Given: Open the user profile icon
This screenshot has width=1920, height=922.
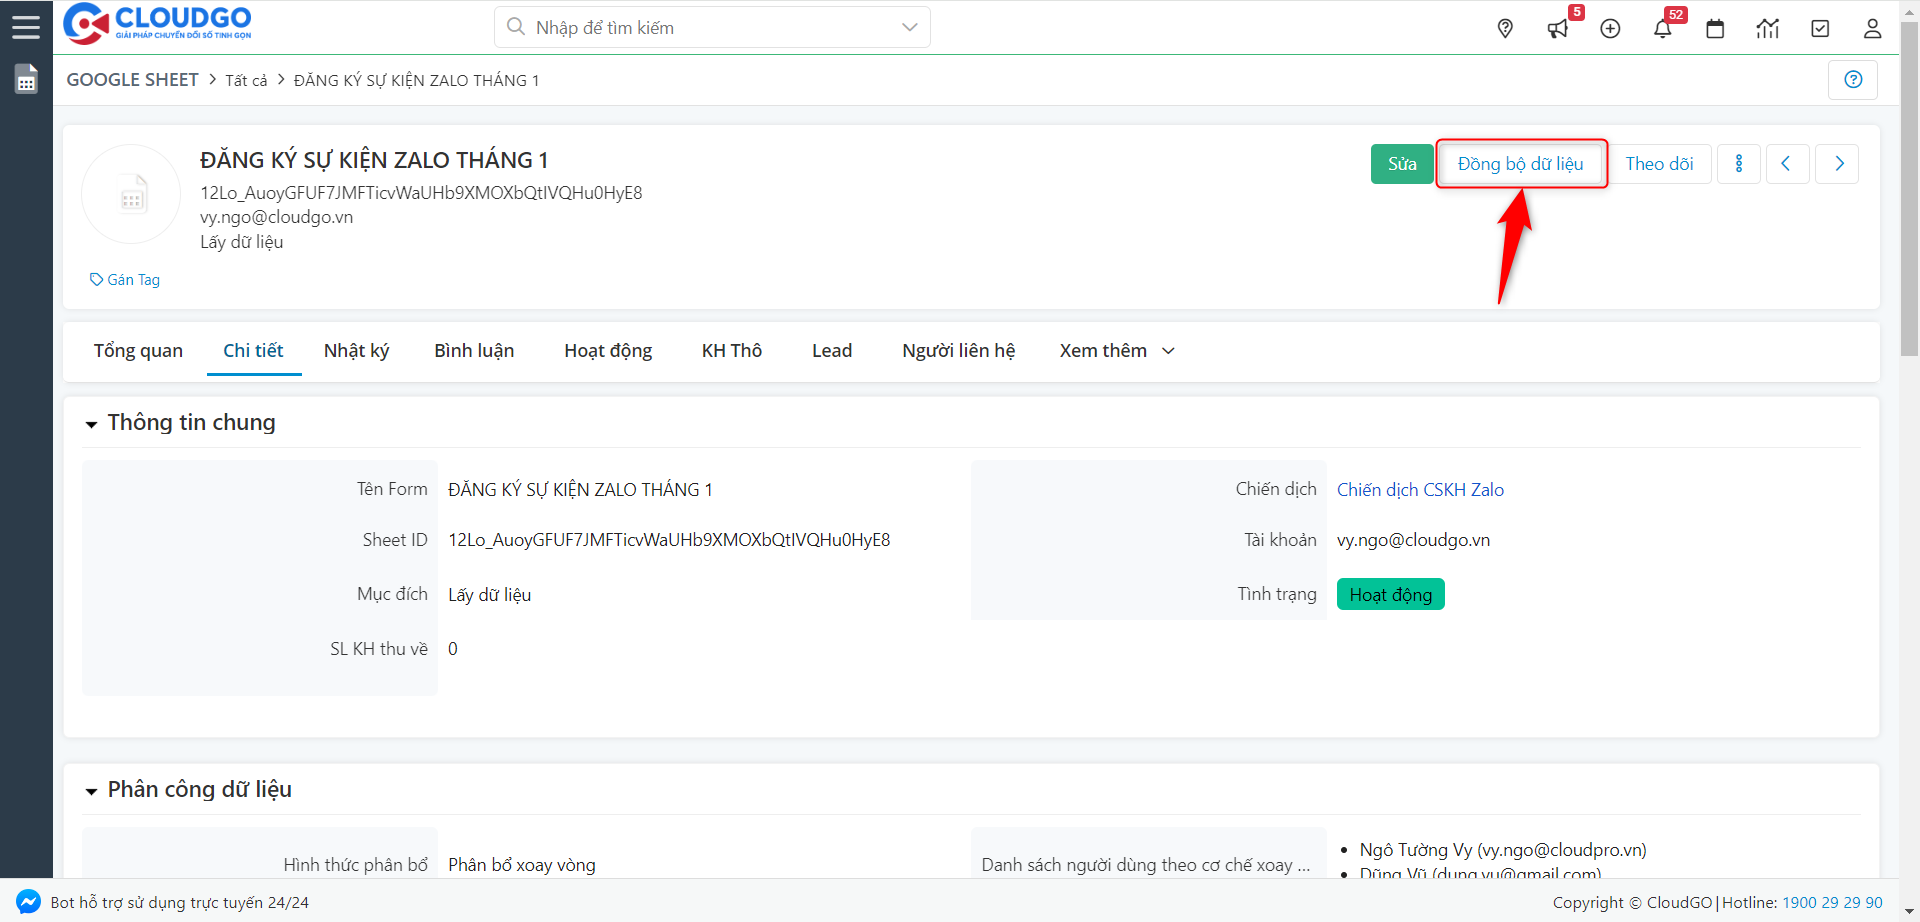Looking at the screenshot, I should (x=1872, y=28).
